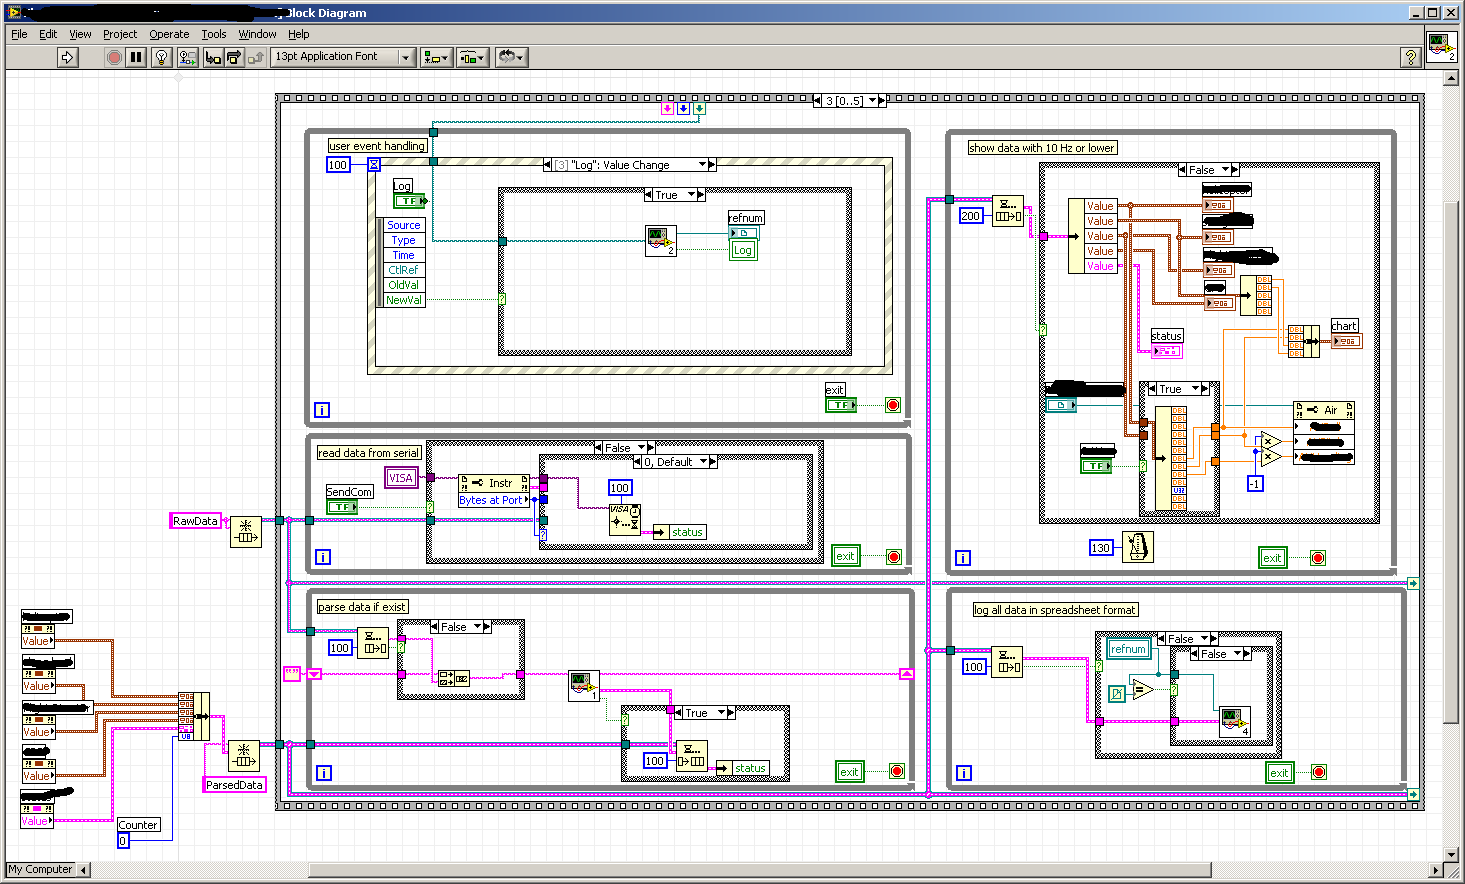Click the SendCom boolean TF terminal
The width and height of the screenshot is (1465, 884).
342,507
